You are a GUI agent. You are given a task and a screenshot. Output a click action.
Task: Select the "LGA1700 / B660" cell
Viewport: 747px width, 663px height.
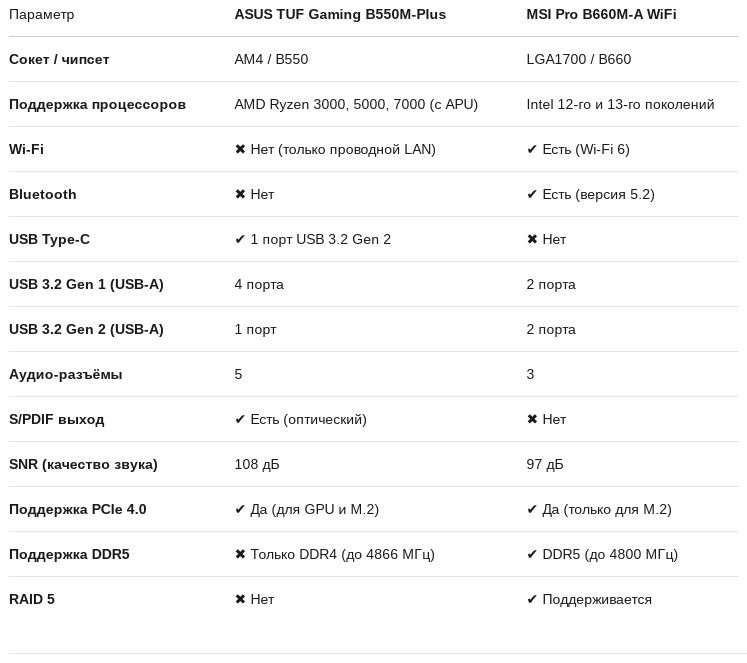tap(578, 59)
